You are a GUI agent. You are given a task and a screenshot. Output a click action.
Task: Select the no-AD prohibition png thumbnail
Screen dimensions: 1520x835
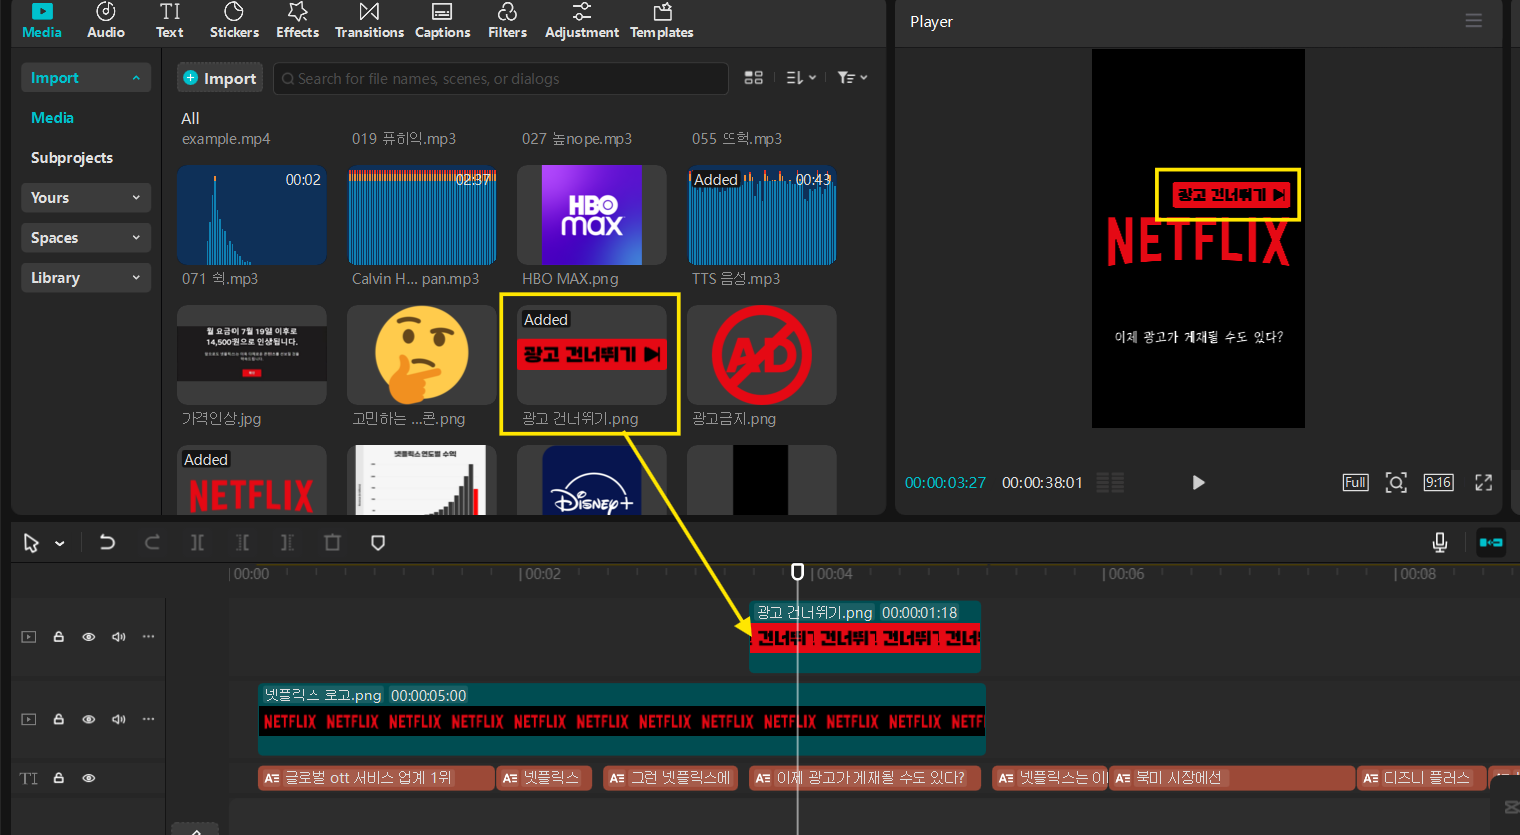(x=762, y=355)
